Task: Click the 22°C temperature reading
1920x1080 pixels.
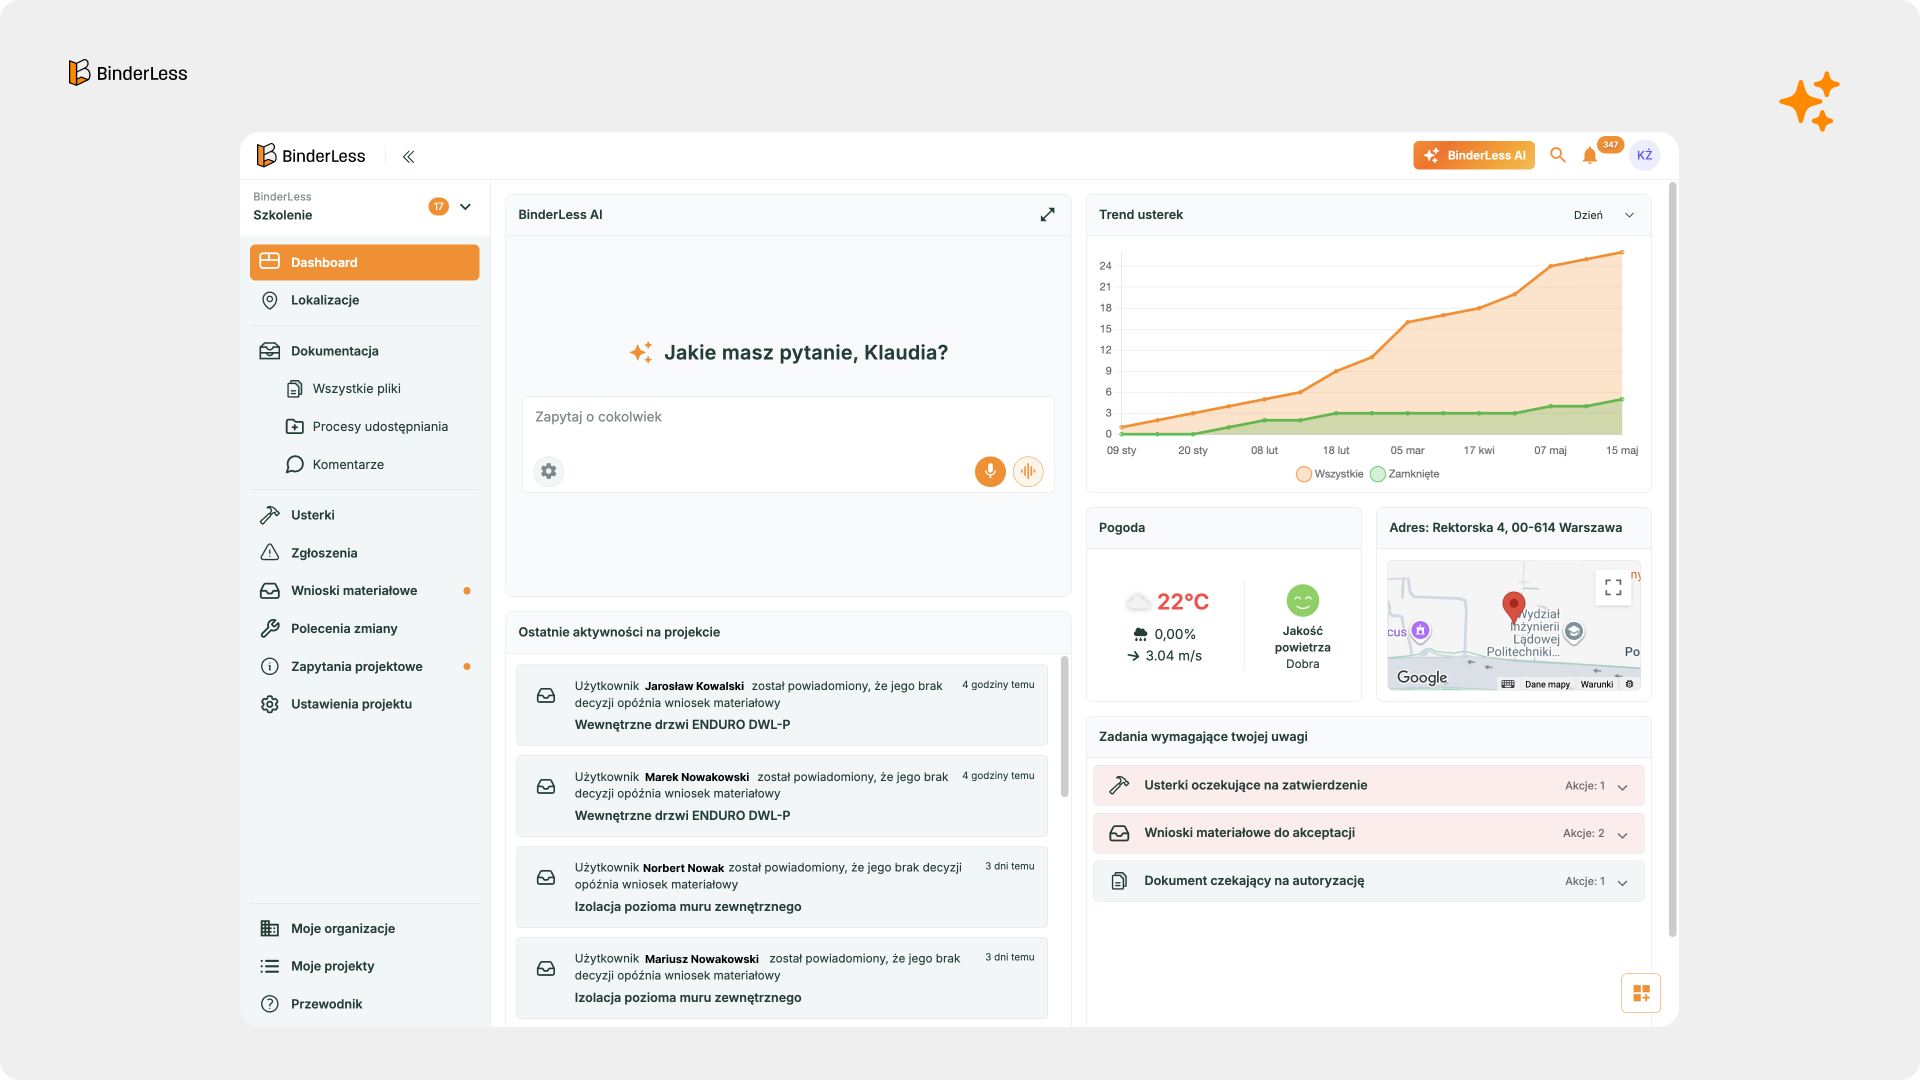Action: tap(1183, 602)
